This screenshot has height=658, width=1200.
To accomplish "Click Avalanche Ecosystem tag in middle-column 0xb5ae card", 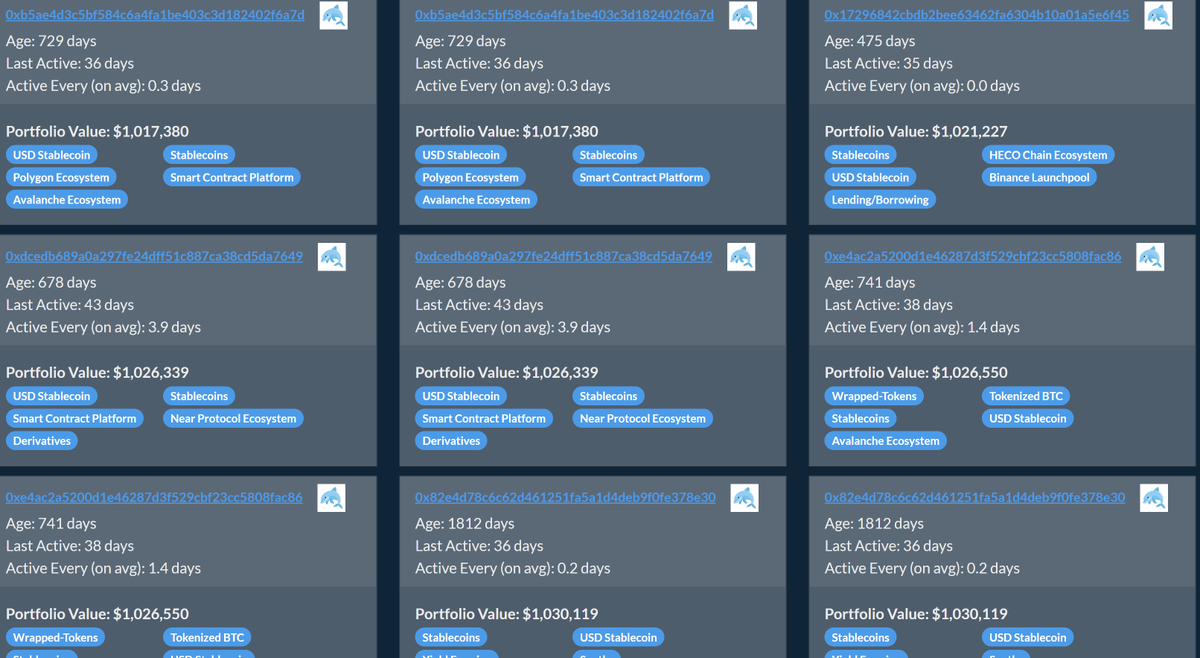I will 476,199.
